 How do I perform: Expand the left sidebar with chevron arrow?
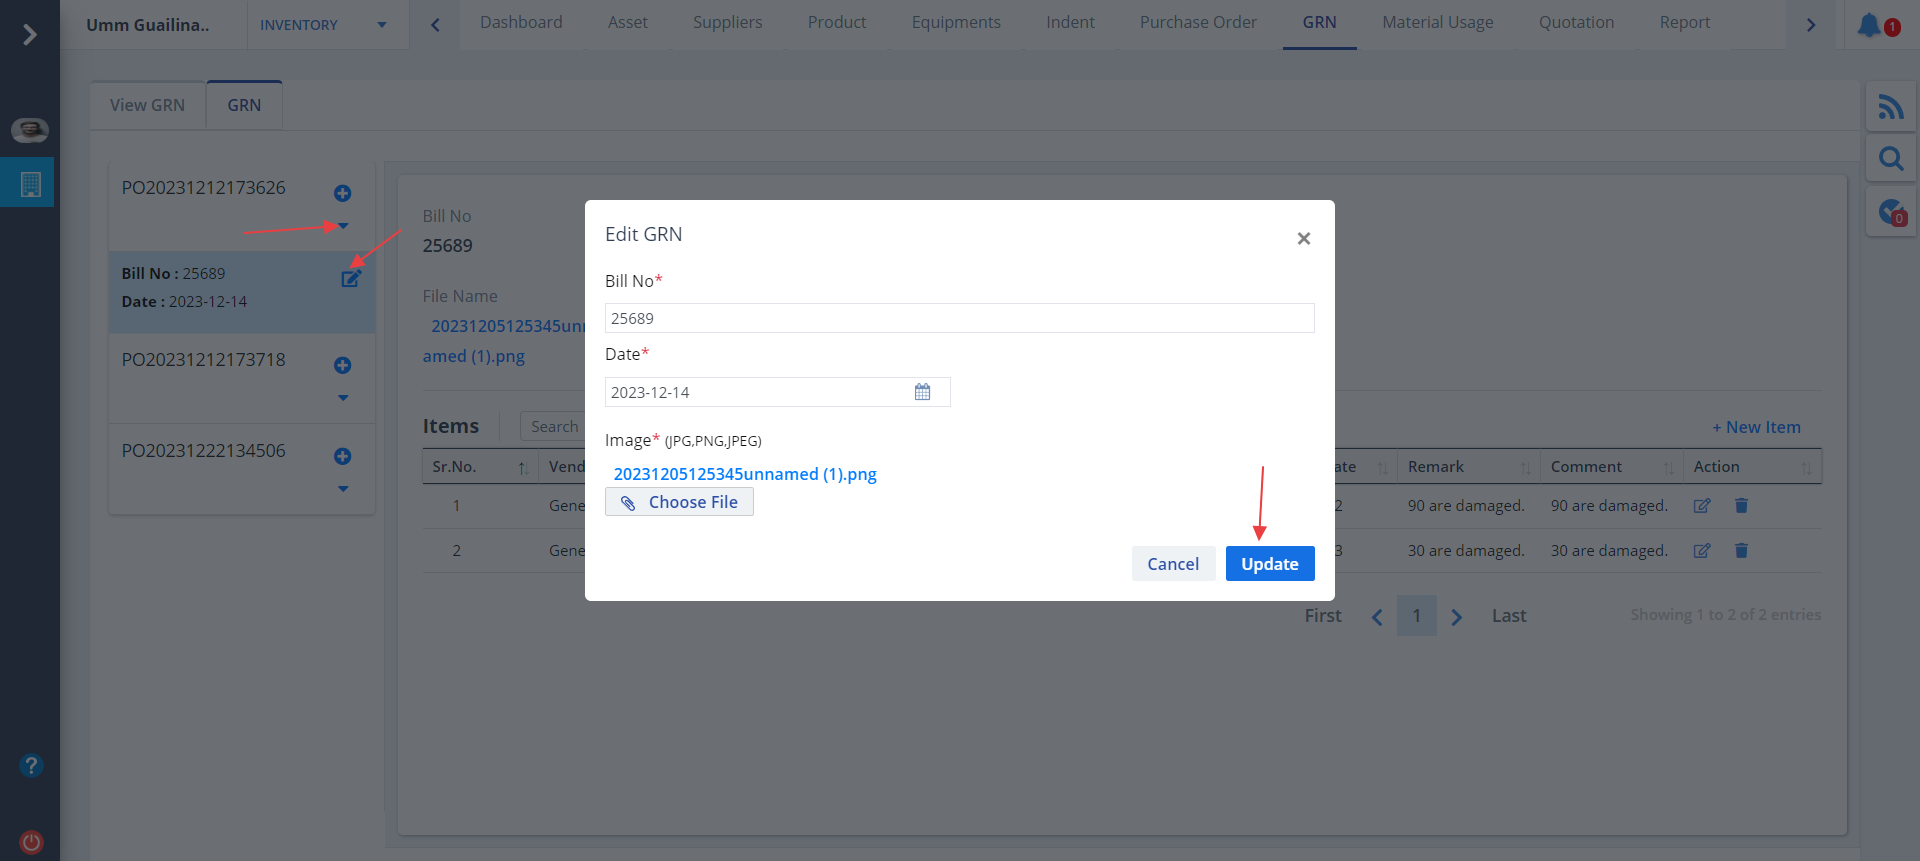pos(29,35)
